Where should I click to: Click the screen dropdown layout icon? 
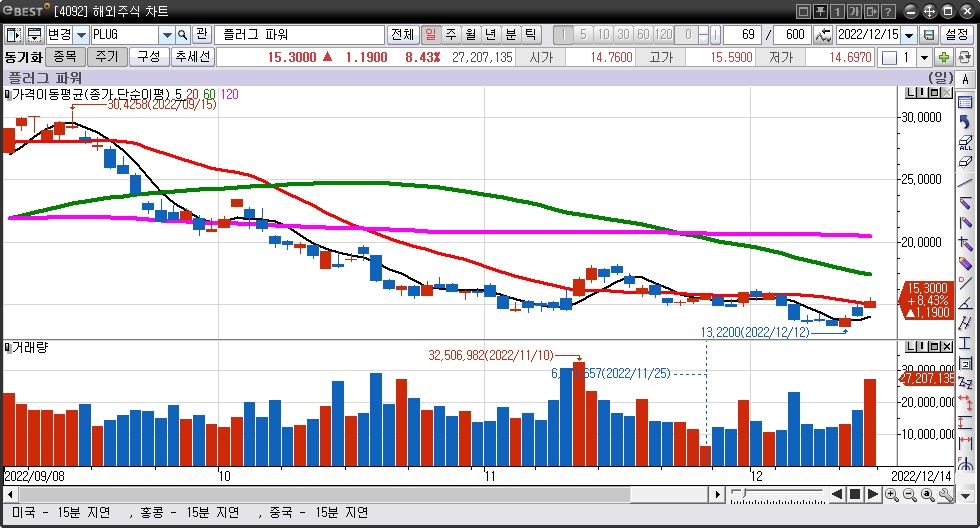tap(35, 34)
